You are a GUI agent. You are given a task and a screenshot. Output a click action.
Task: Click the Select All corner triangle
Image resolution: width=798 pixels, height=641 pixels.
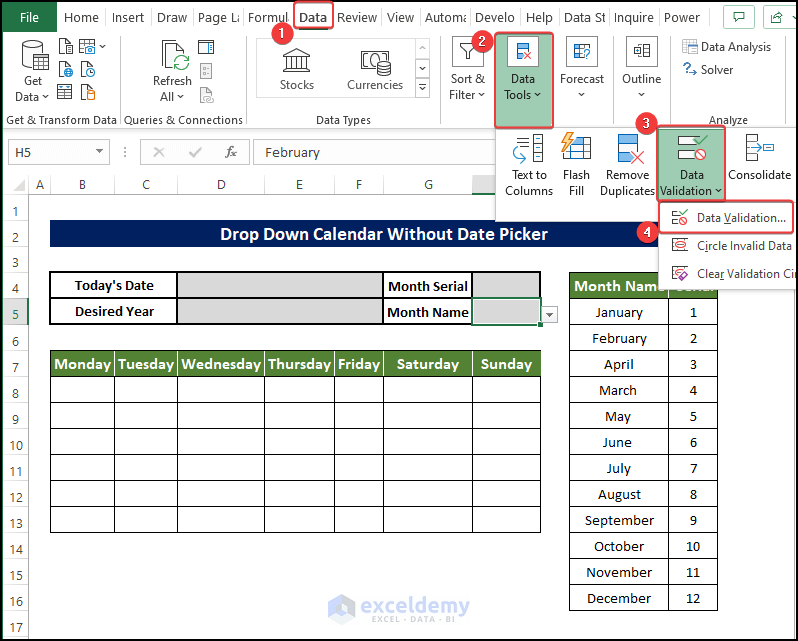[18, 184]
